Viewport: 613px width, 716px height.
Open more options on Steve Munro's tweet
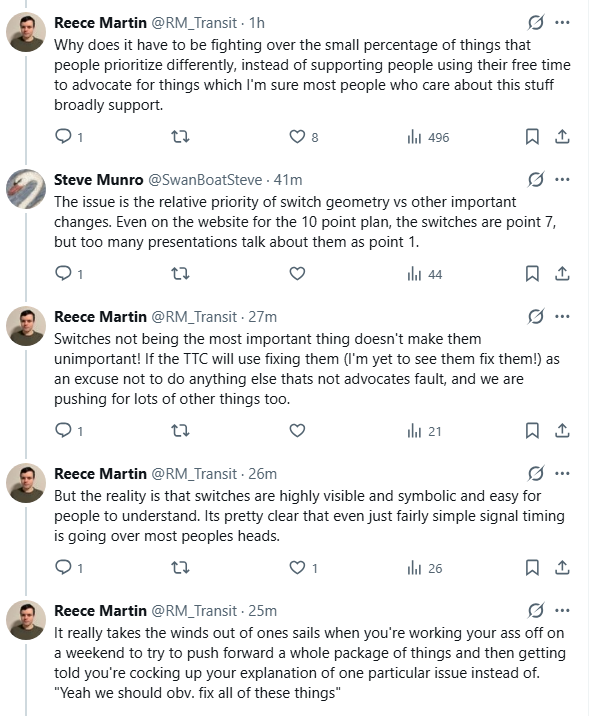coord(562,180)
